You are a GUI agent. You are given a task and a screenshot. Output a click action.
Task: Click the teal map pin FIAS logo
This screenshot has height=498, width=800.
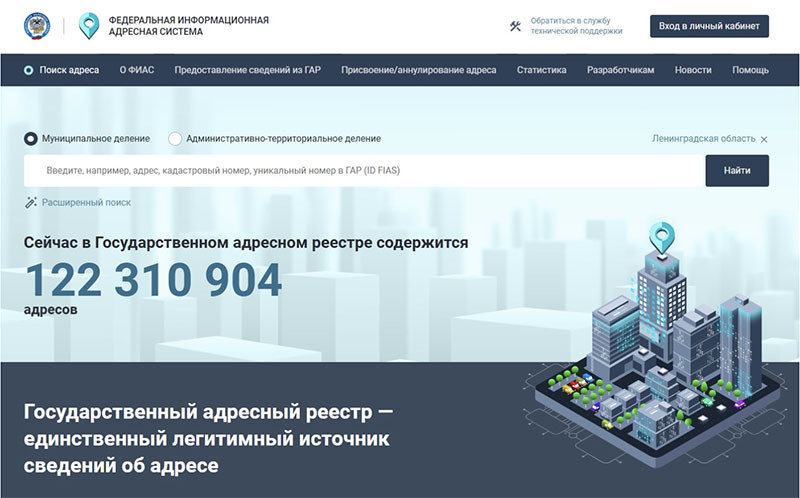point(89,26)
